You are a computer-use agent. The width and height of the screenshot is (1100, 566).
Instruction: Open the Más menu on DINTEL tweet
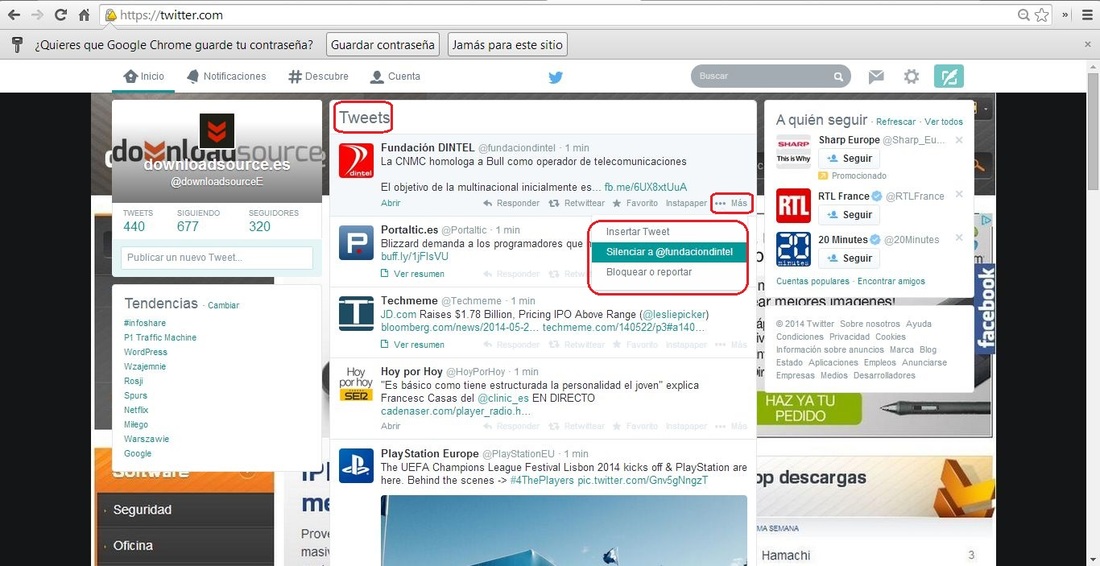click(731, 203)
